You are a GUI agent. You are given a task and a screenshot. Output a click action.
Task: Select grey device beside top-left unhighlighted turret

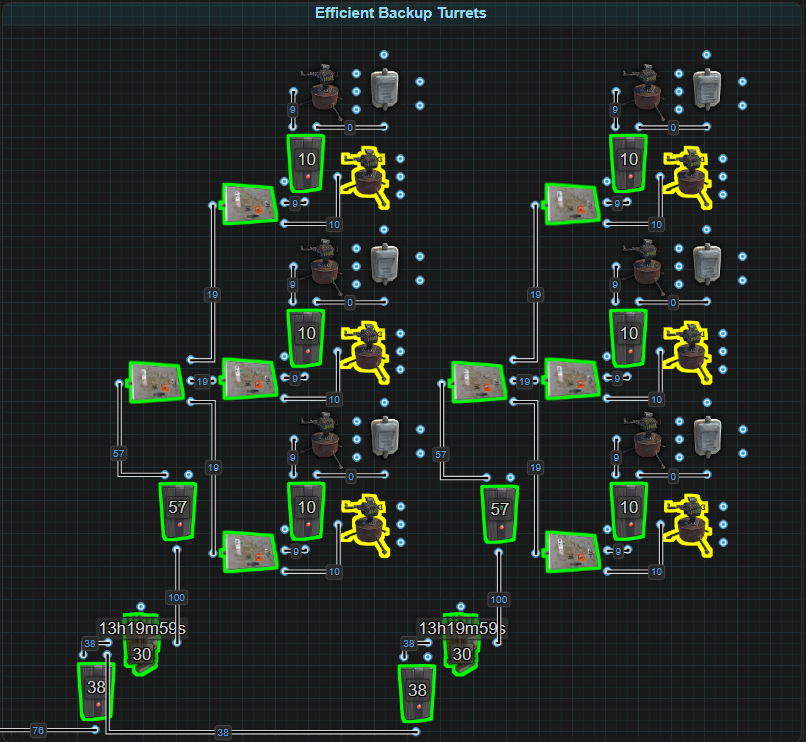pyautogui.click(x=384, y=89)
